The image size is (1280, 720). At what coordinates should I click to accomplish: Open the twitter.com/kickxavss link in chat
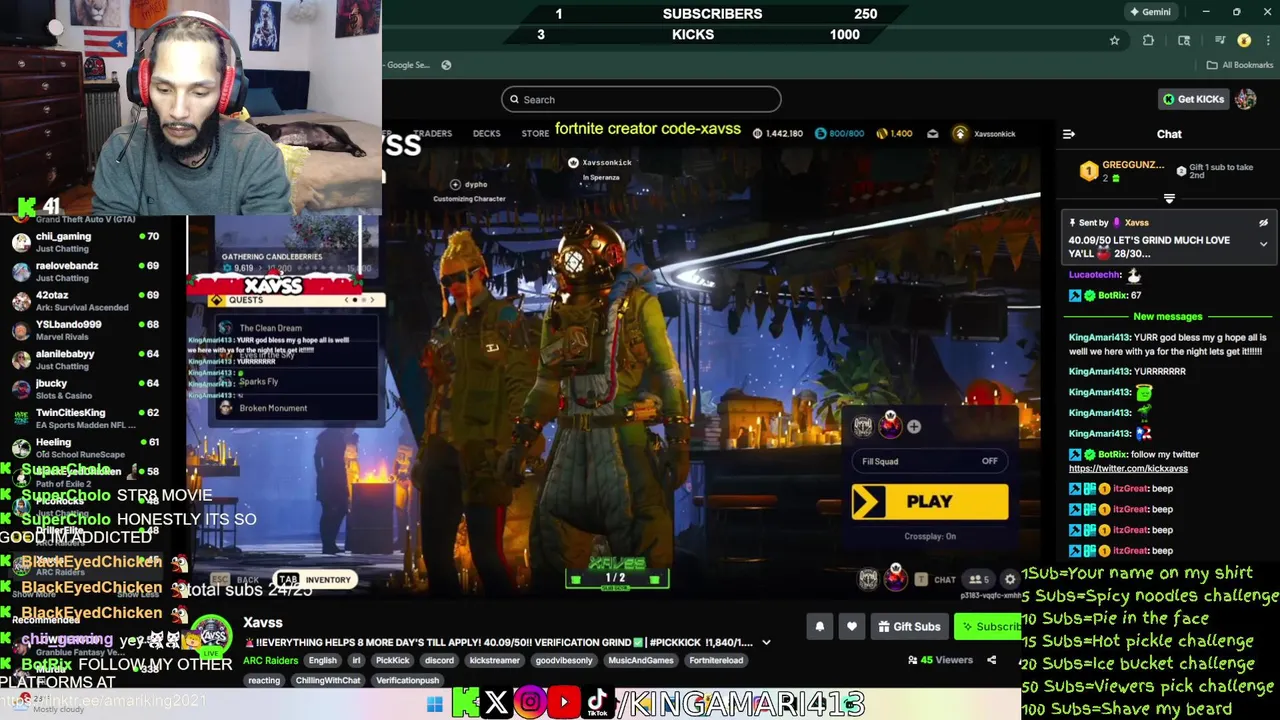coord(1128,468)
